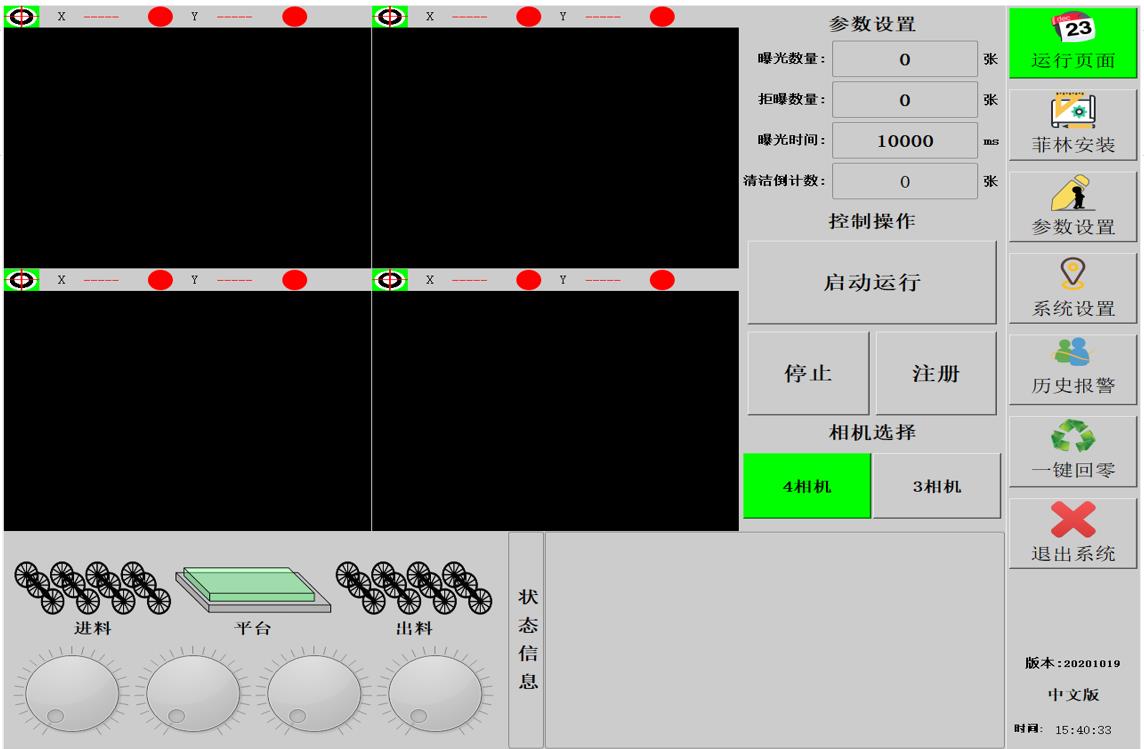Click top-left camera crosshair target icon

(22, 16)
